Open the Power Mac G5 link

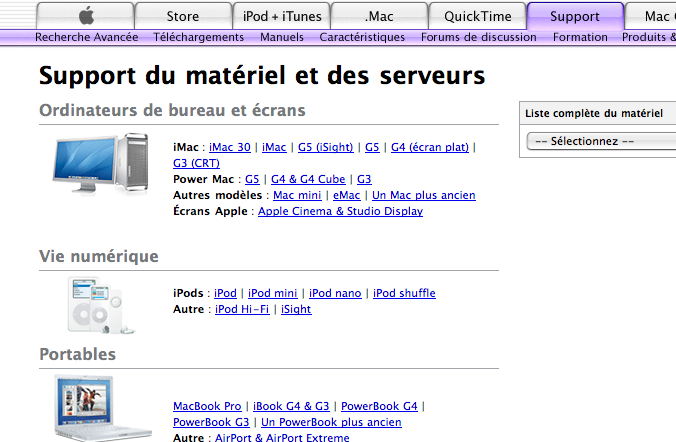[x=252, y=179]
